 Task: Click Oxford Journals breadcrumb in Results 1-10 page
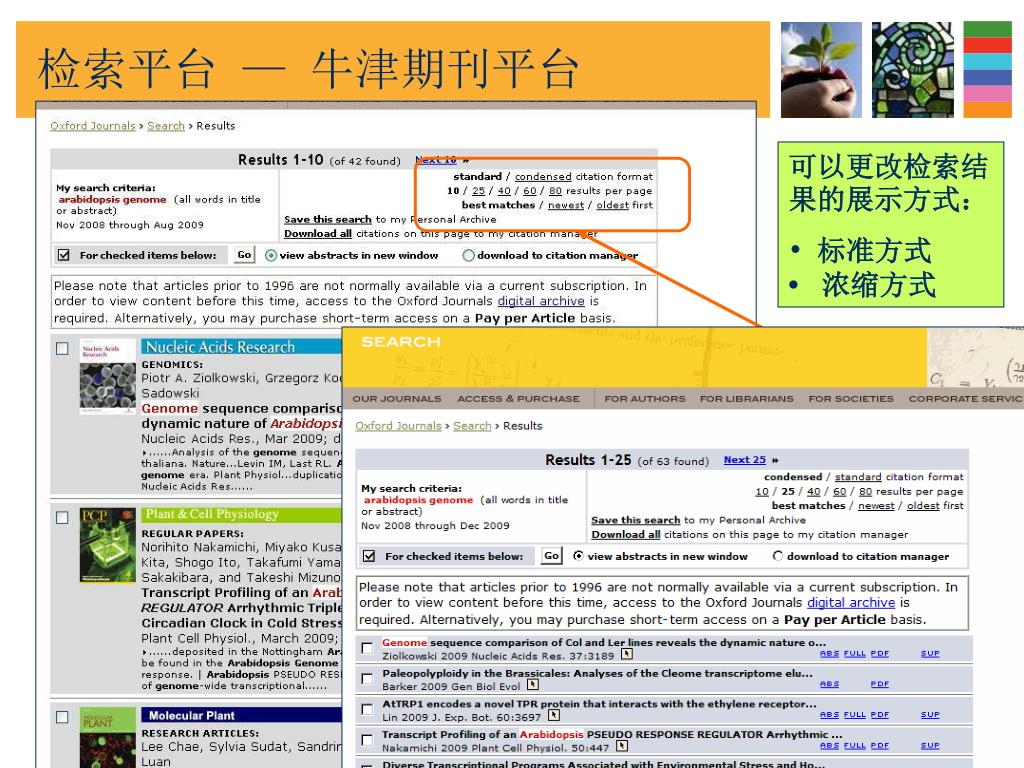(93, 125)
